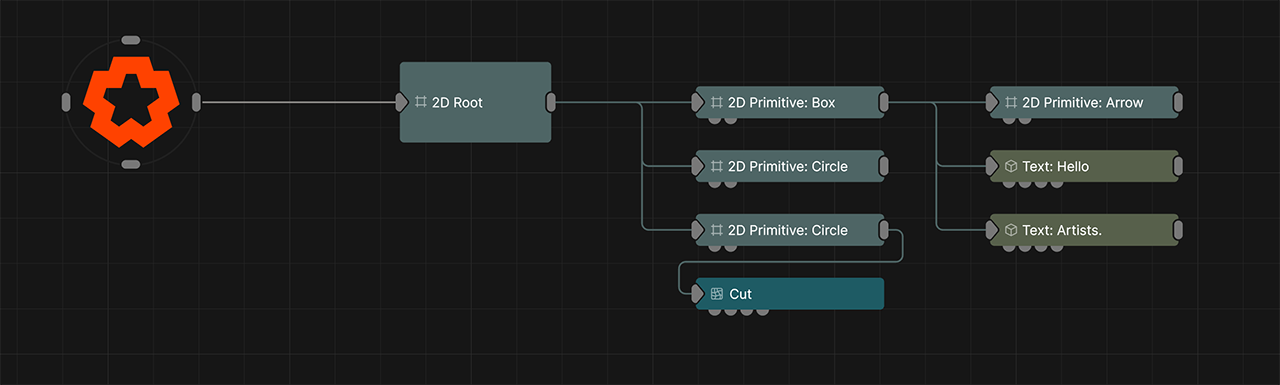Select the Cut node
The width and height of the screenshot is (1280, 385).
790,294
